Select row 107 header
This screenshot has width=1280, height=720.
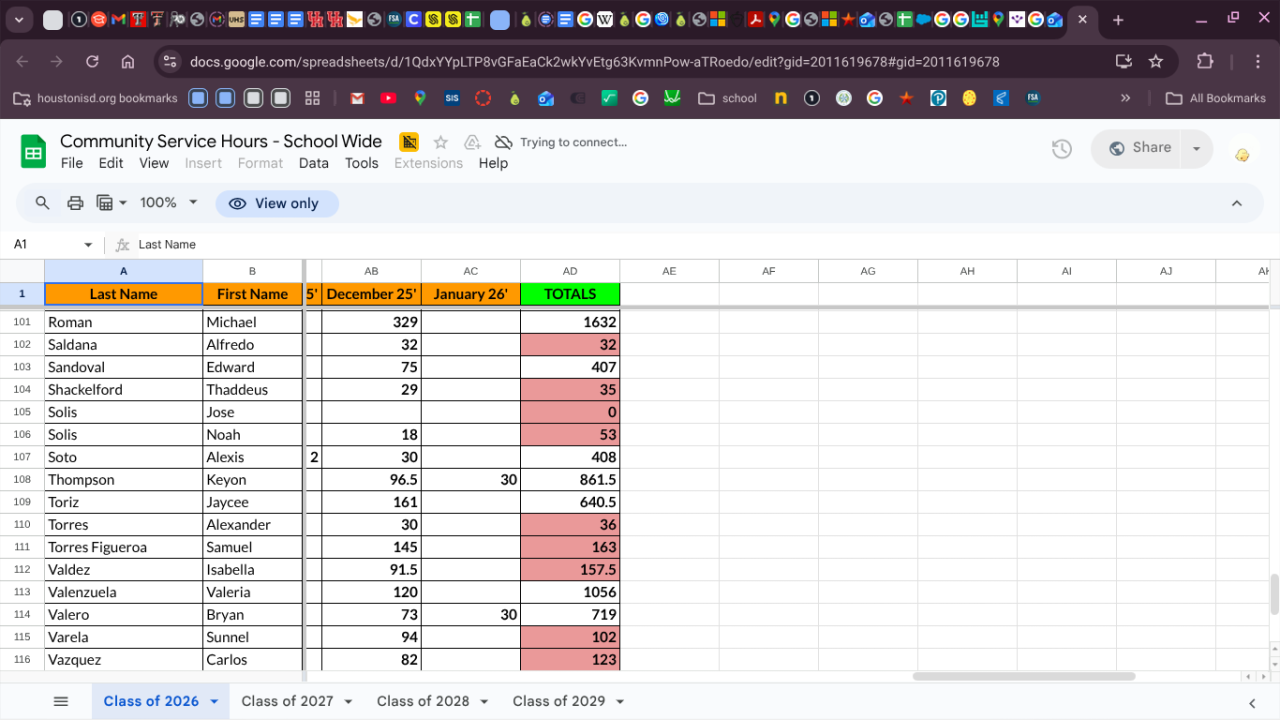pos(22,457)
